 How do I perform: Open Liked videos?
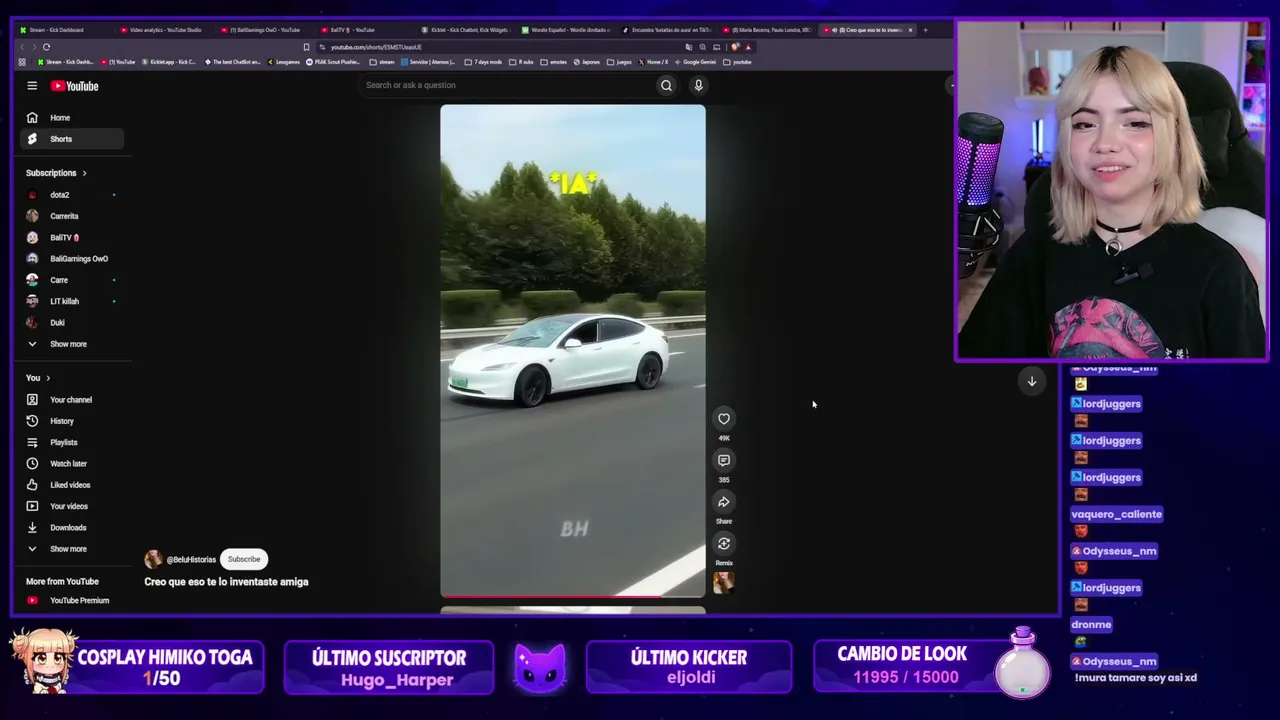coord(70,485)
